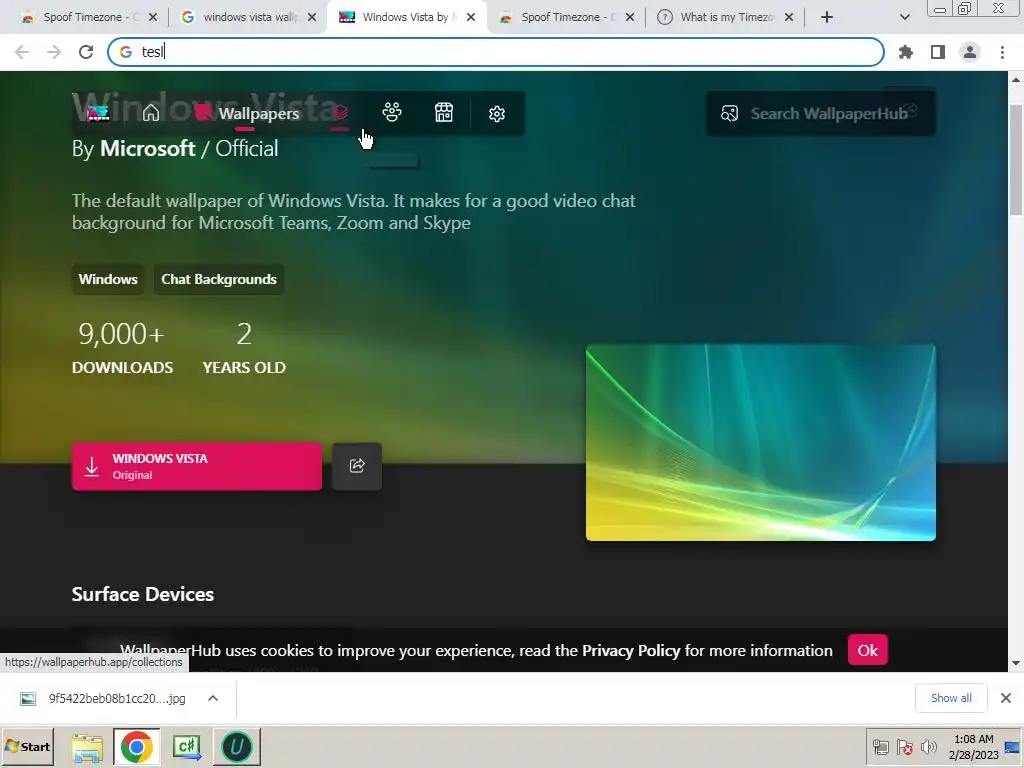Image resolution: width=1024 pixels, height=768 pixels.
Task: Open the Wallpapers navigation item
Action: pyautogui.click(x=246, y=114)
